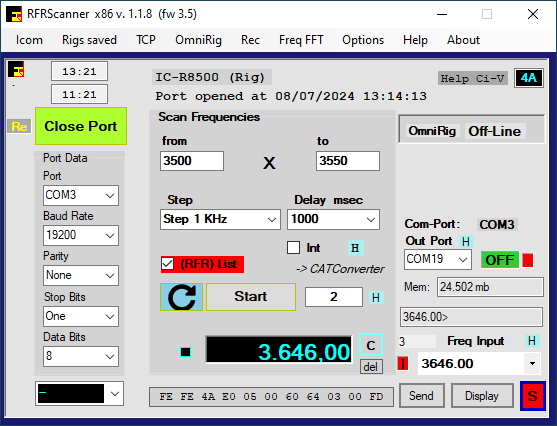
Task: Click the C clear button by the frequency display
Action: click(x=371, y=345)
